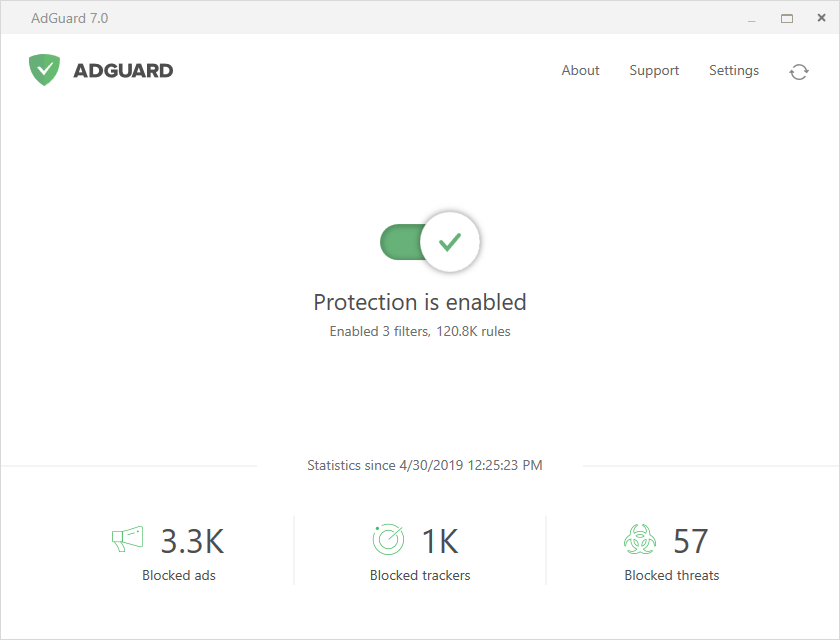Click the 57 blocked threats count
Image resolution: width=840 pixels, height=640 pixels.
pos(691,541)
